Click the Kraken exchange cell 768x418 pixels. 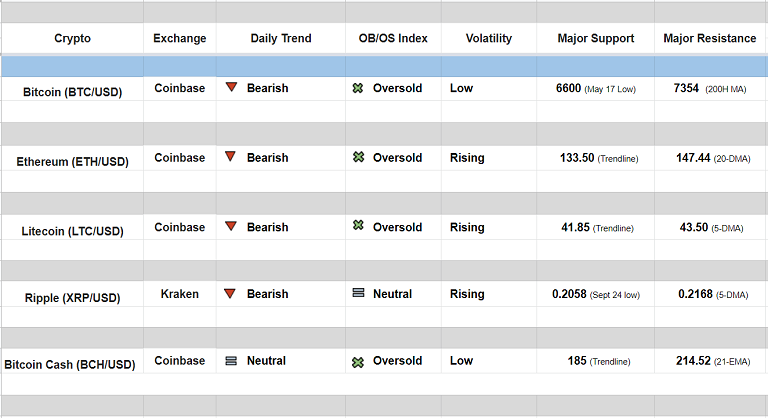click(180, 294)
